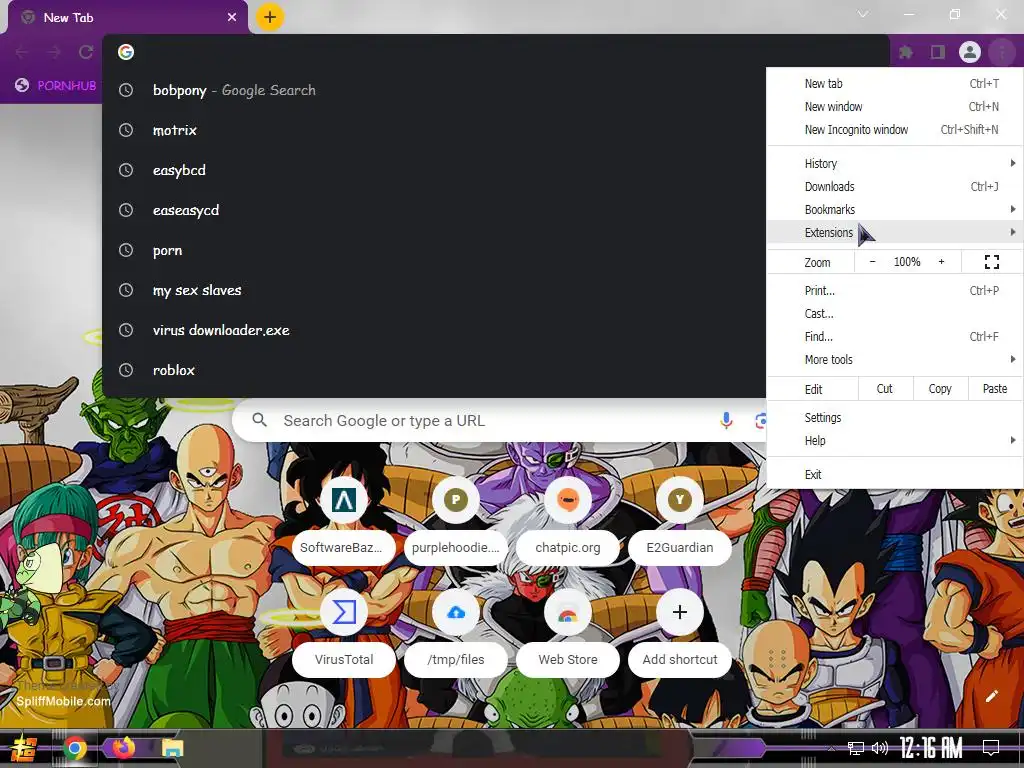1024x768 pixels.
Task: Increase zoom with the plus button
Action: click(x=941, y=262)
